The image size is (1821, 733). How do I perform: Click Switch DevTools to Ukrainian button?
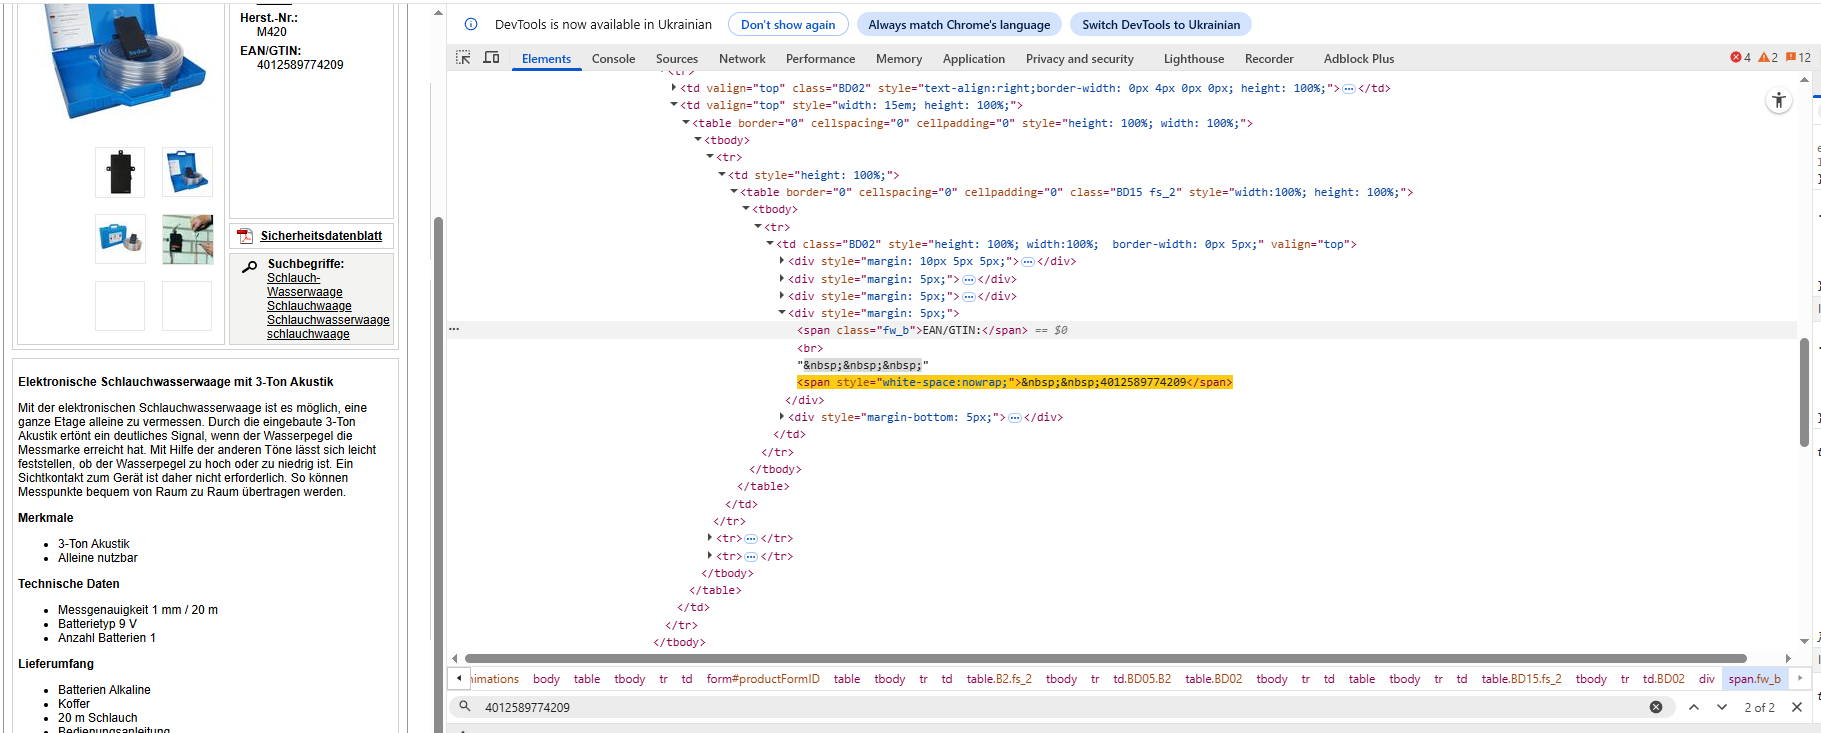coord(1161,24)
